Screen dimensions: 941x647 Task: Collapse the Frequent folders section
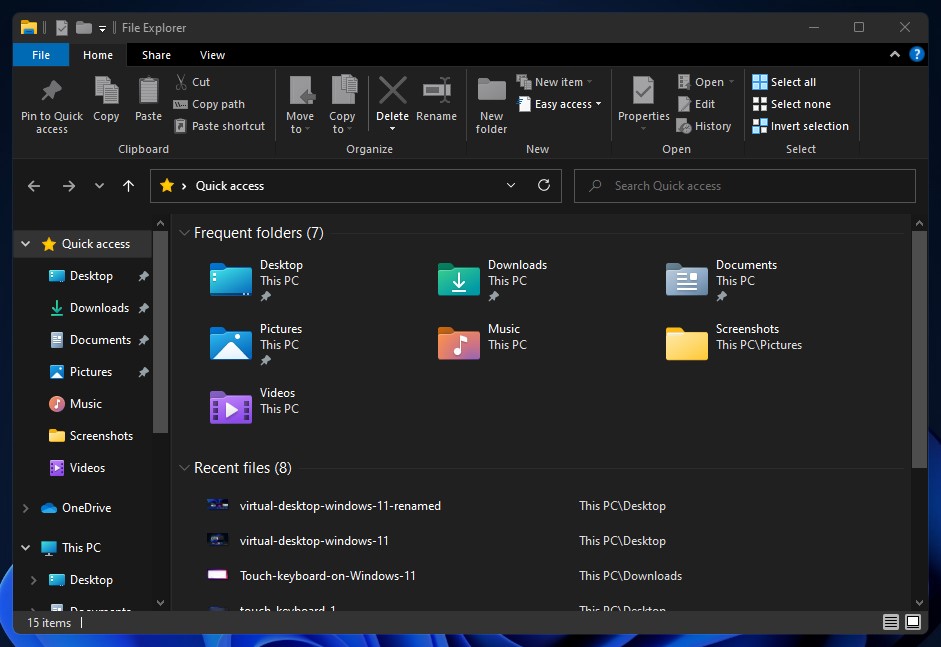click(x=184, y=233)
